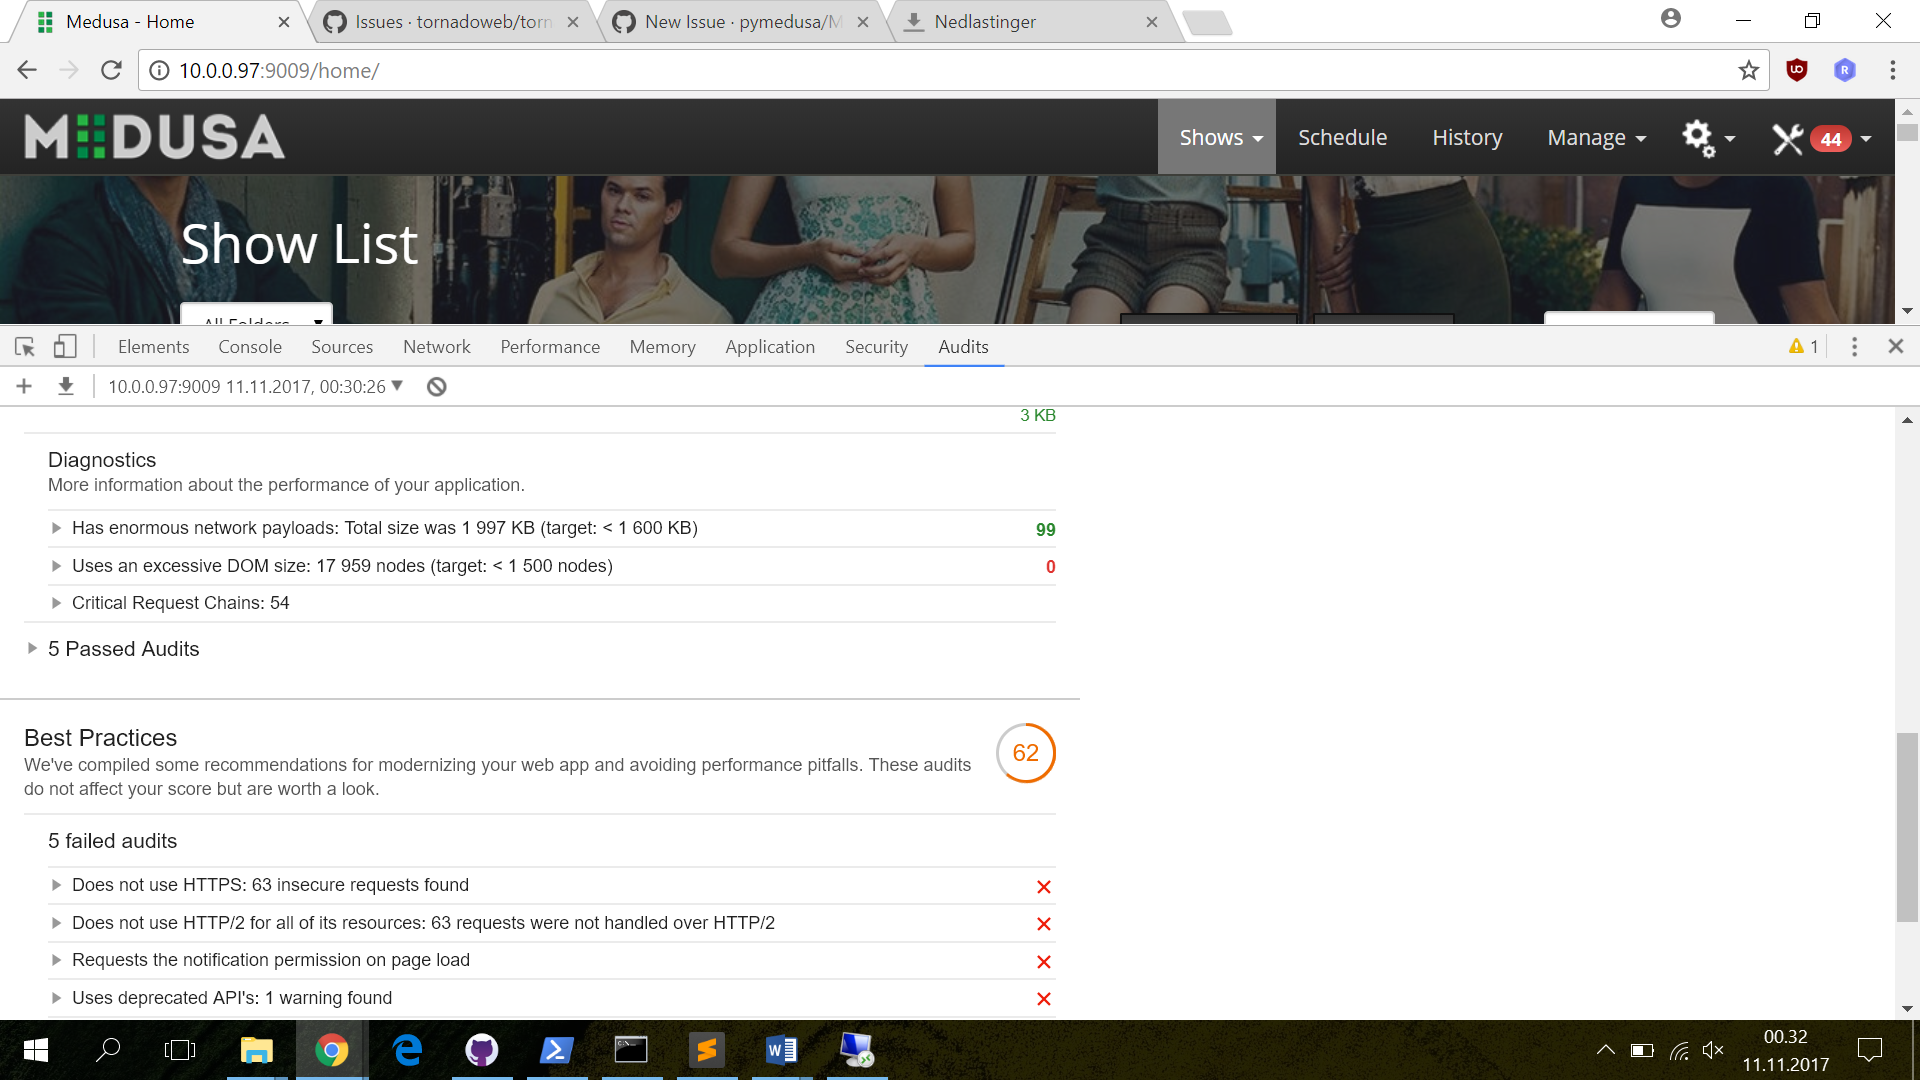Switch to GitHub Issues tornadoweb browser tab
The image size is (1920, 1080).
tap(452, 21)
